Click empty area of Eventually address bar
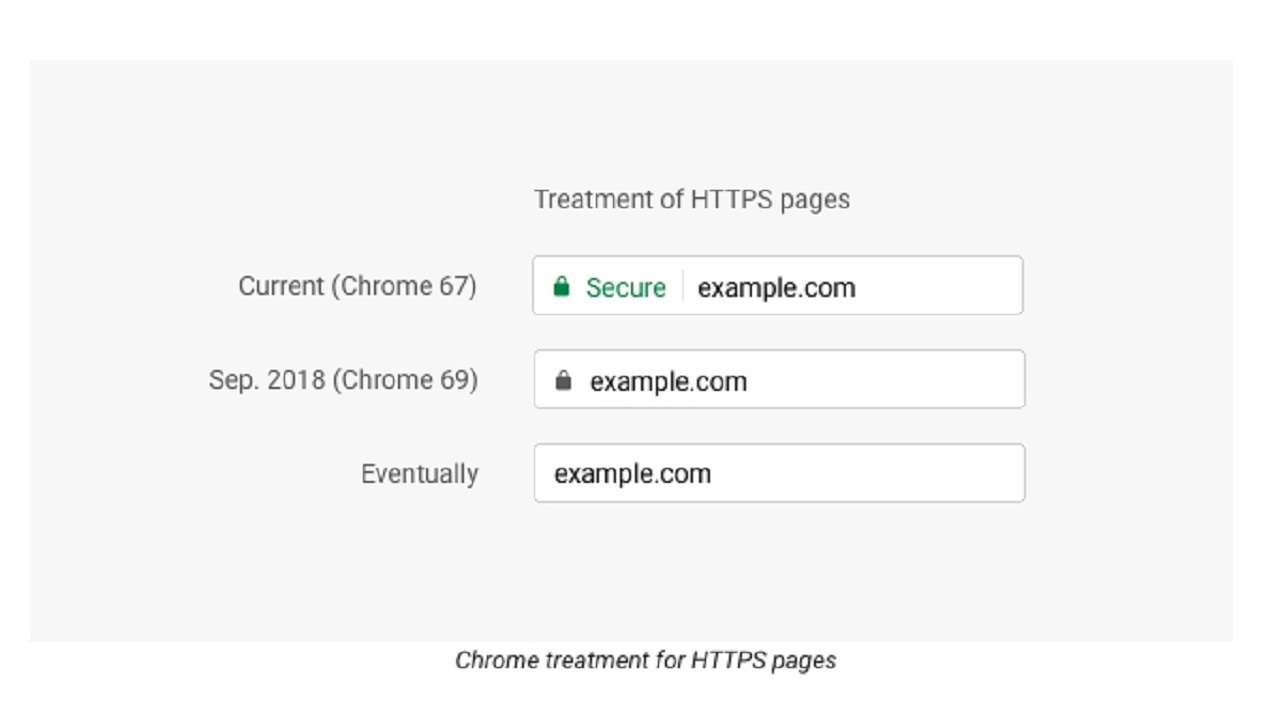This screenshot has width=1280, height=720. click(x=867, y=473)
